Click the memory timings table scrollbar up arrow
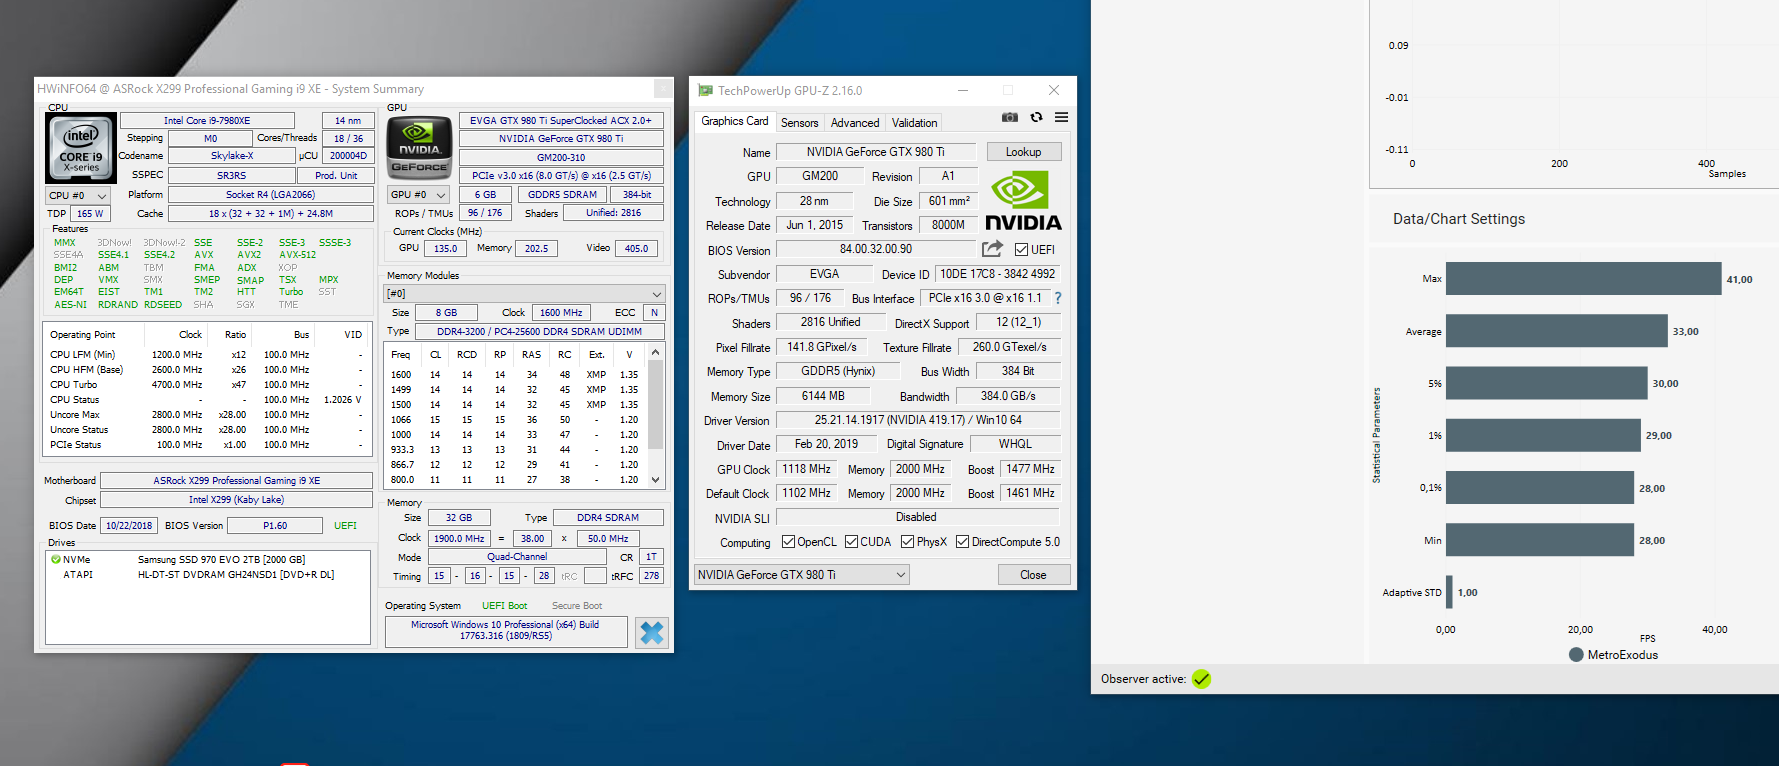This screenshot has width=1779, height=766. click(656, 353)
